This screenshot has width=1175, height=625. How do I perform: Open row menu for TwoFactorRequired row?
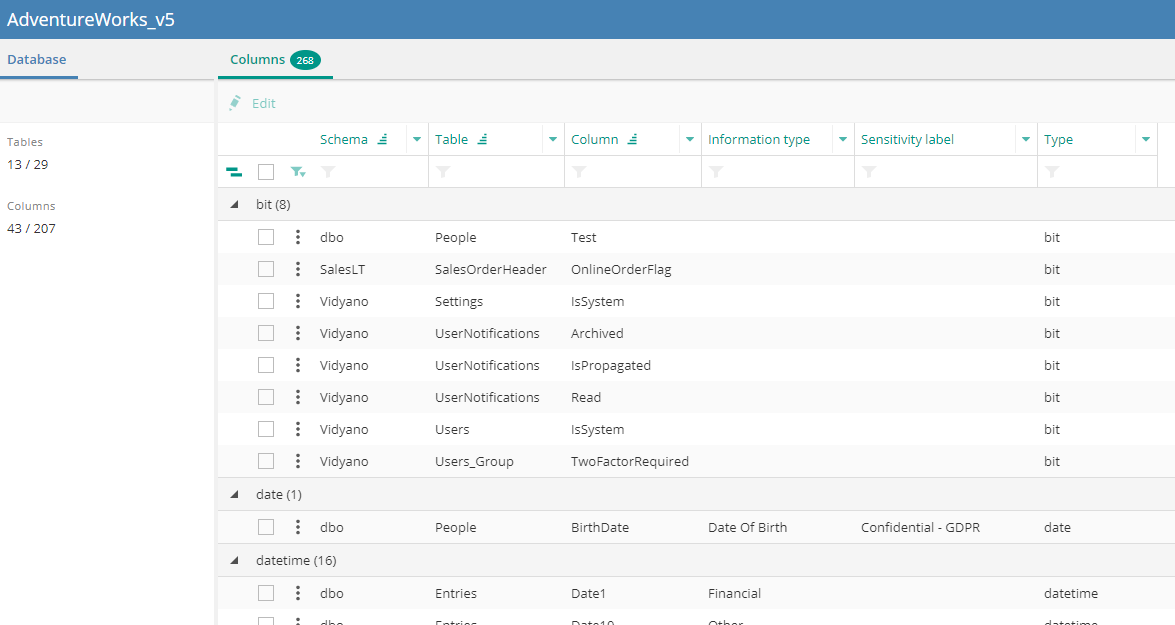(x=297, y=461)
